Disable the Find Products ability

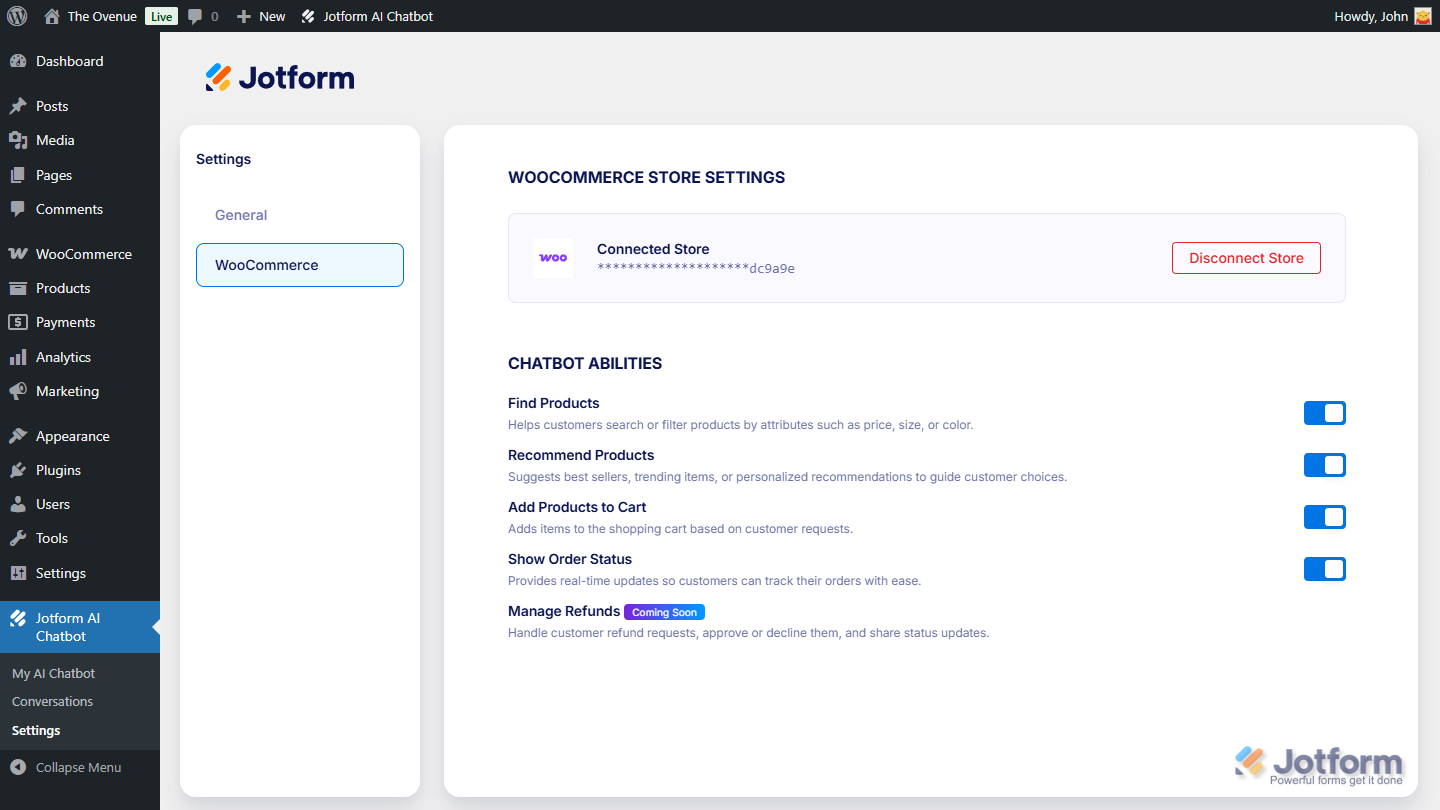[1324, 412]
